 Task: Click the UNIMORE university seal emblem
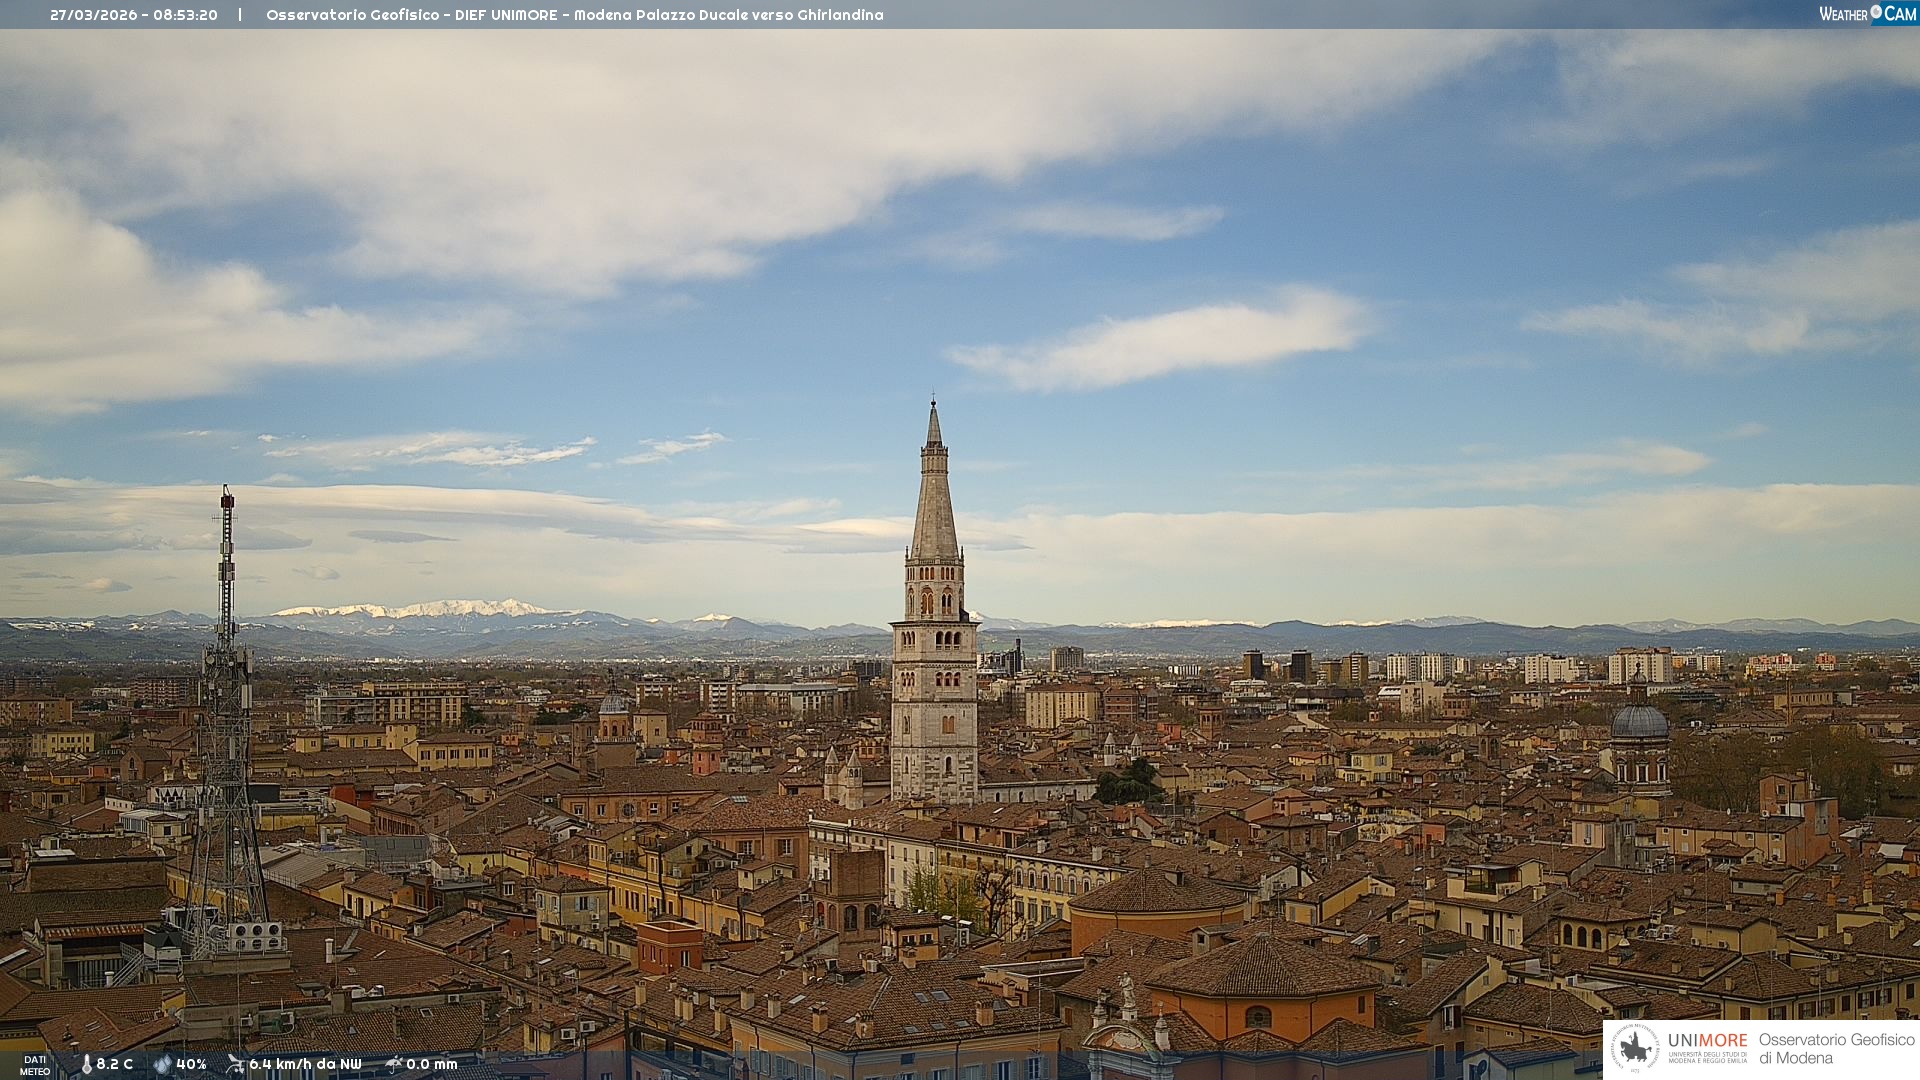coord(1635,1049)
